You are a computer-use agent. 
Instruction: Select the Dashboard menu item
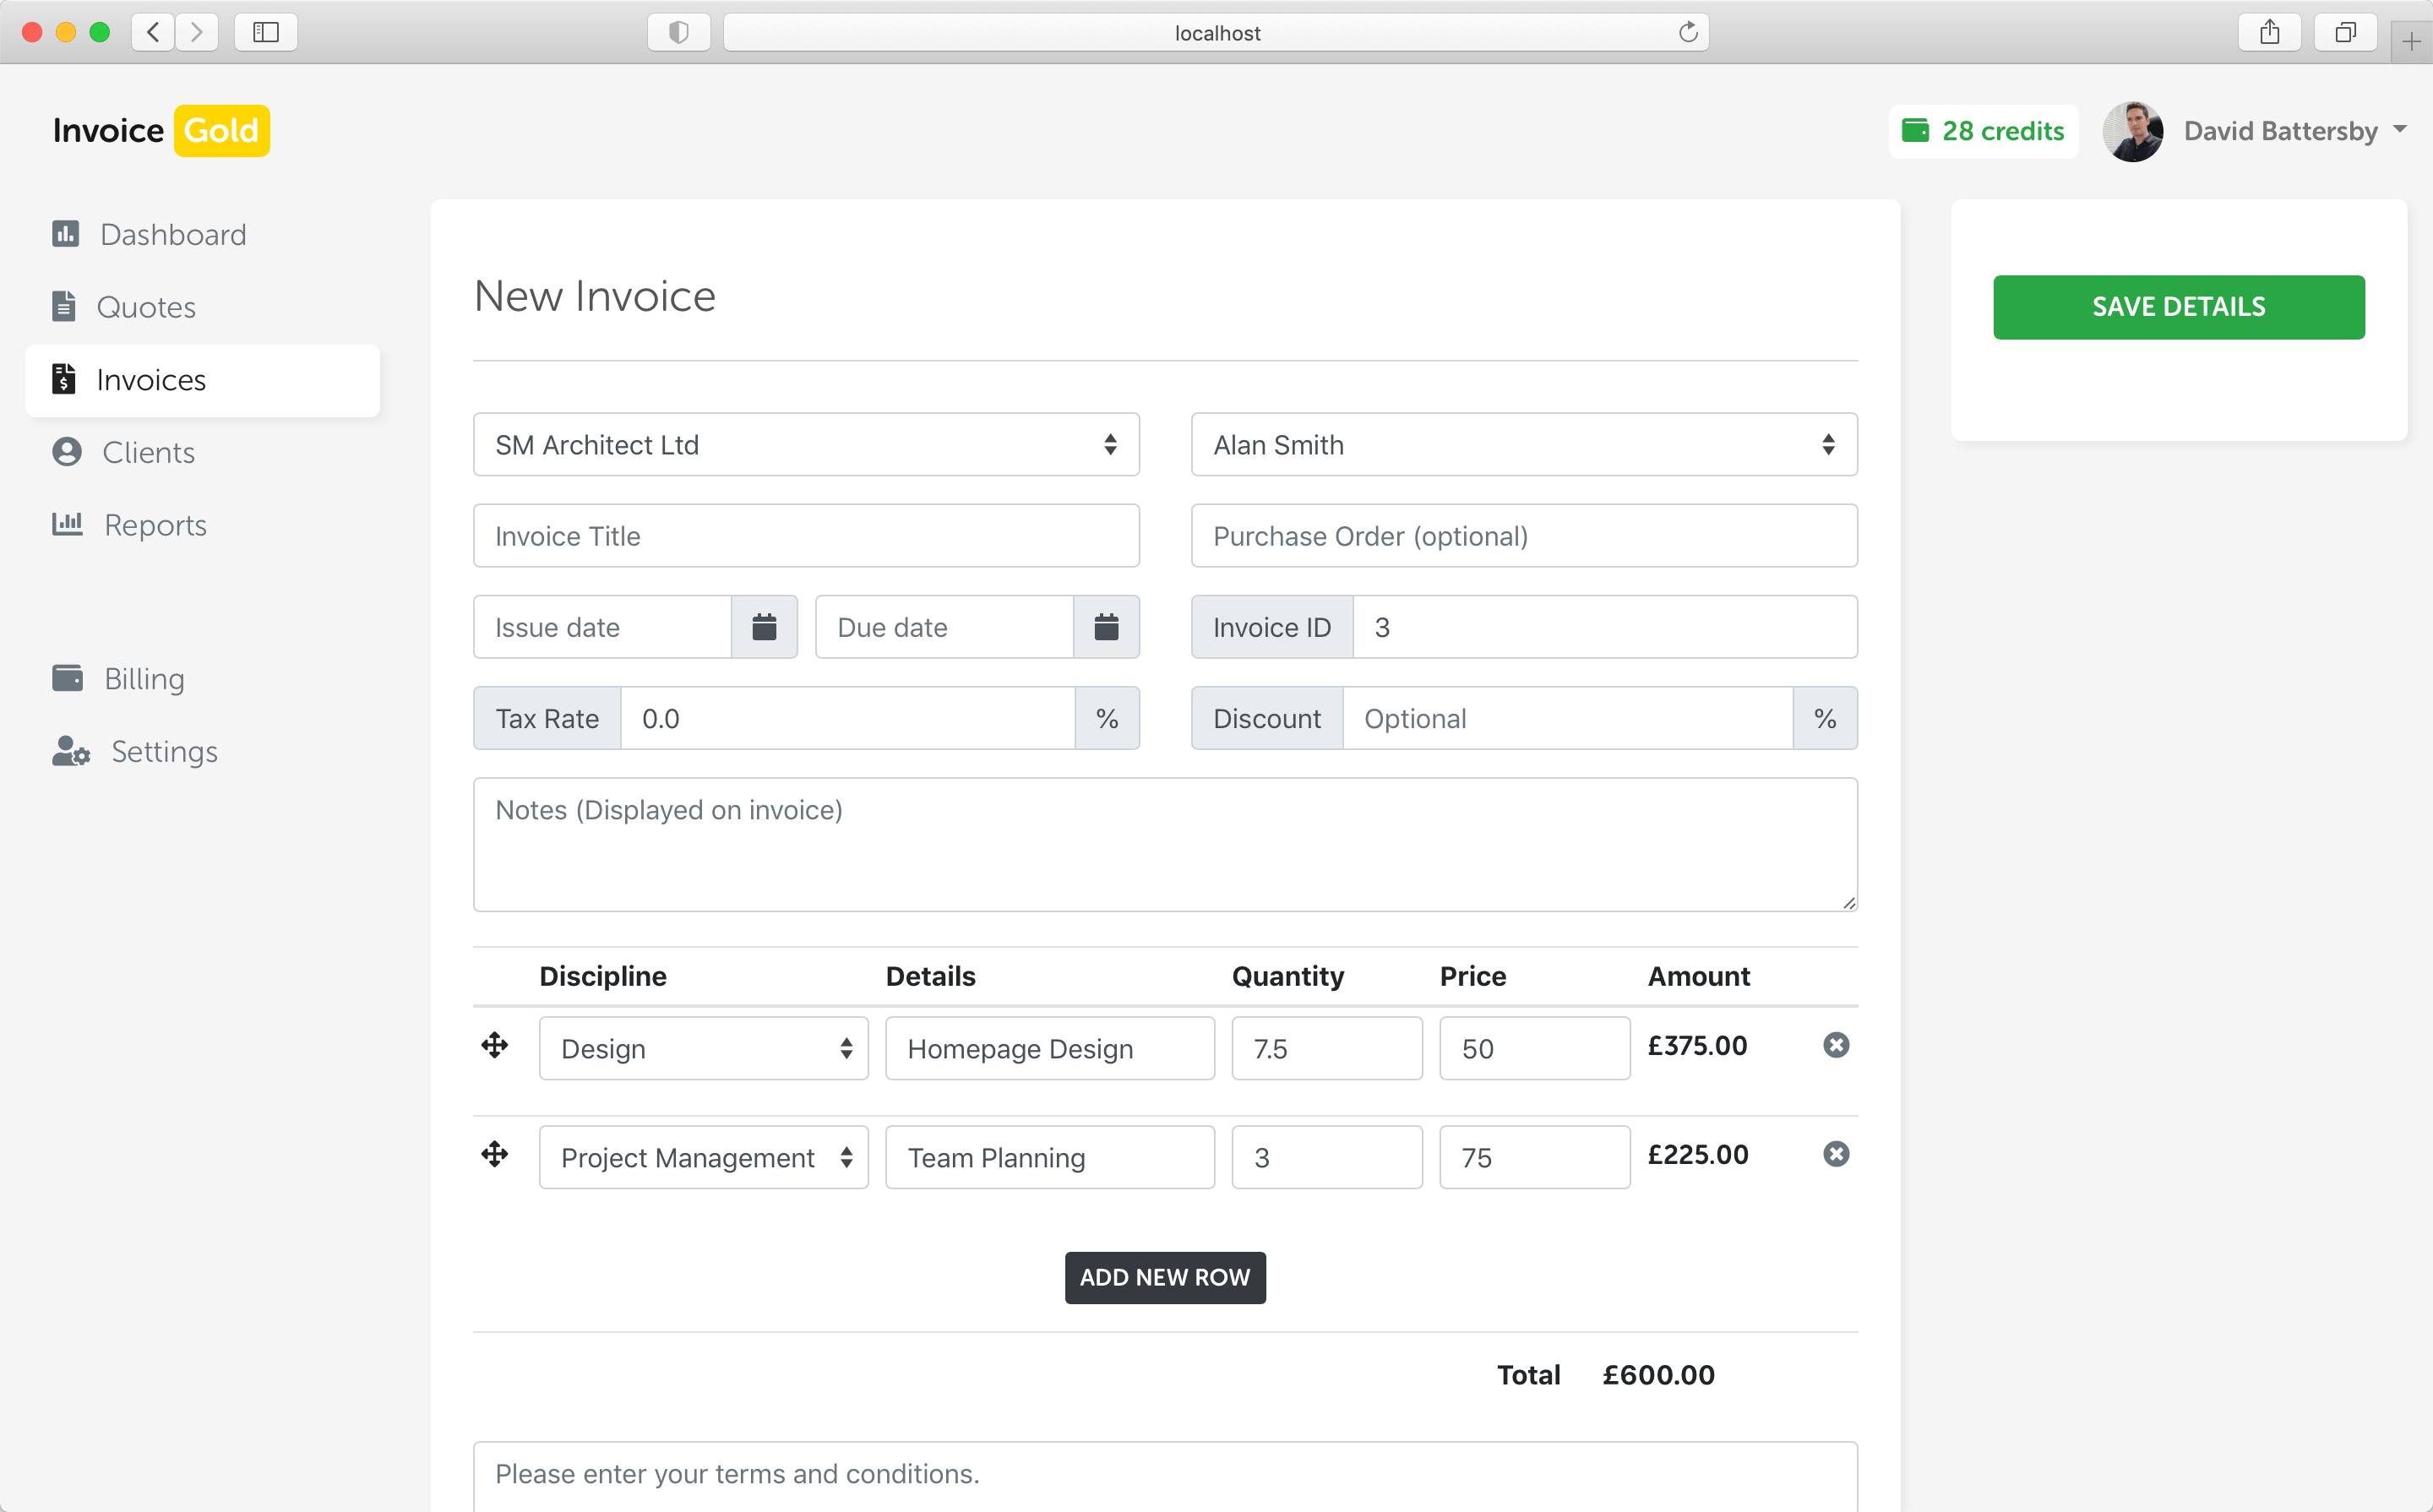[171, 231]
